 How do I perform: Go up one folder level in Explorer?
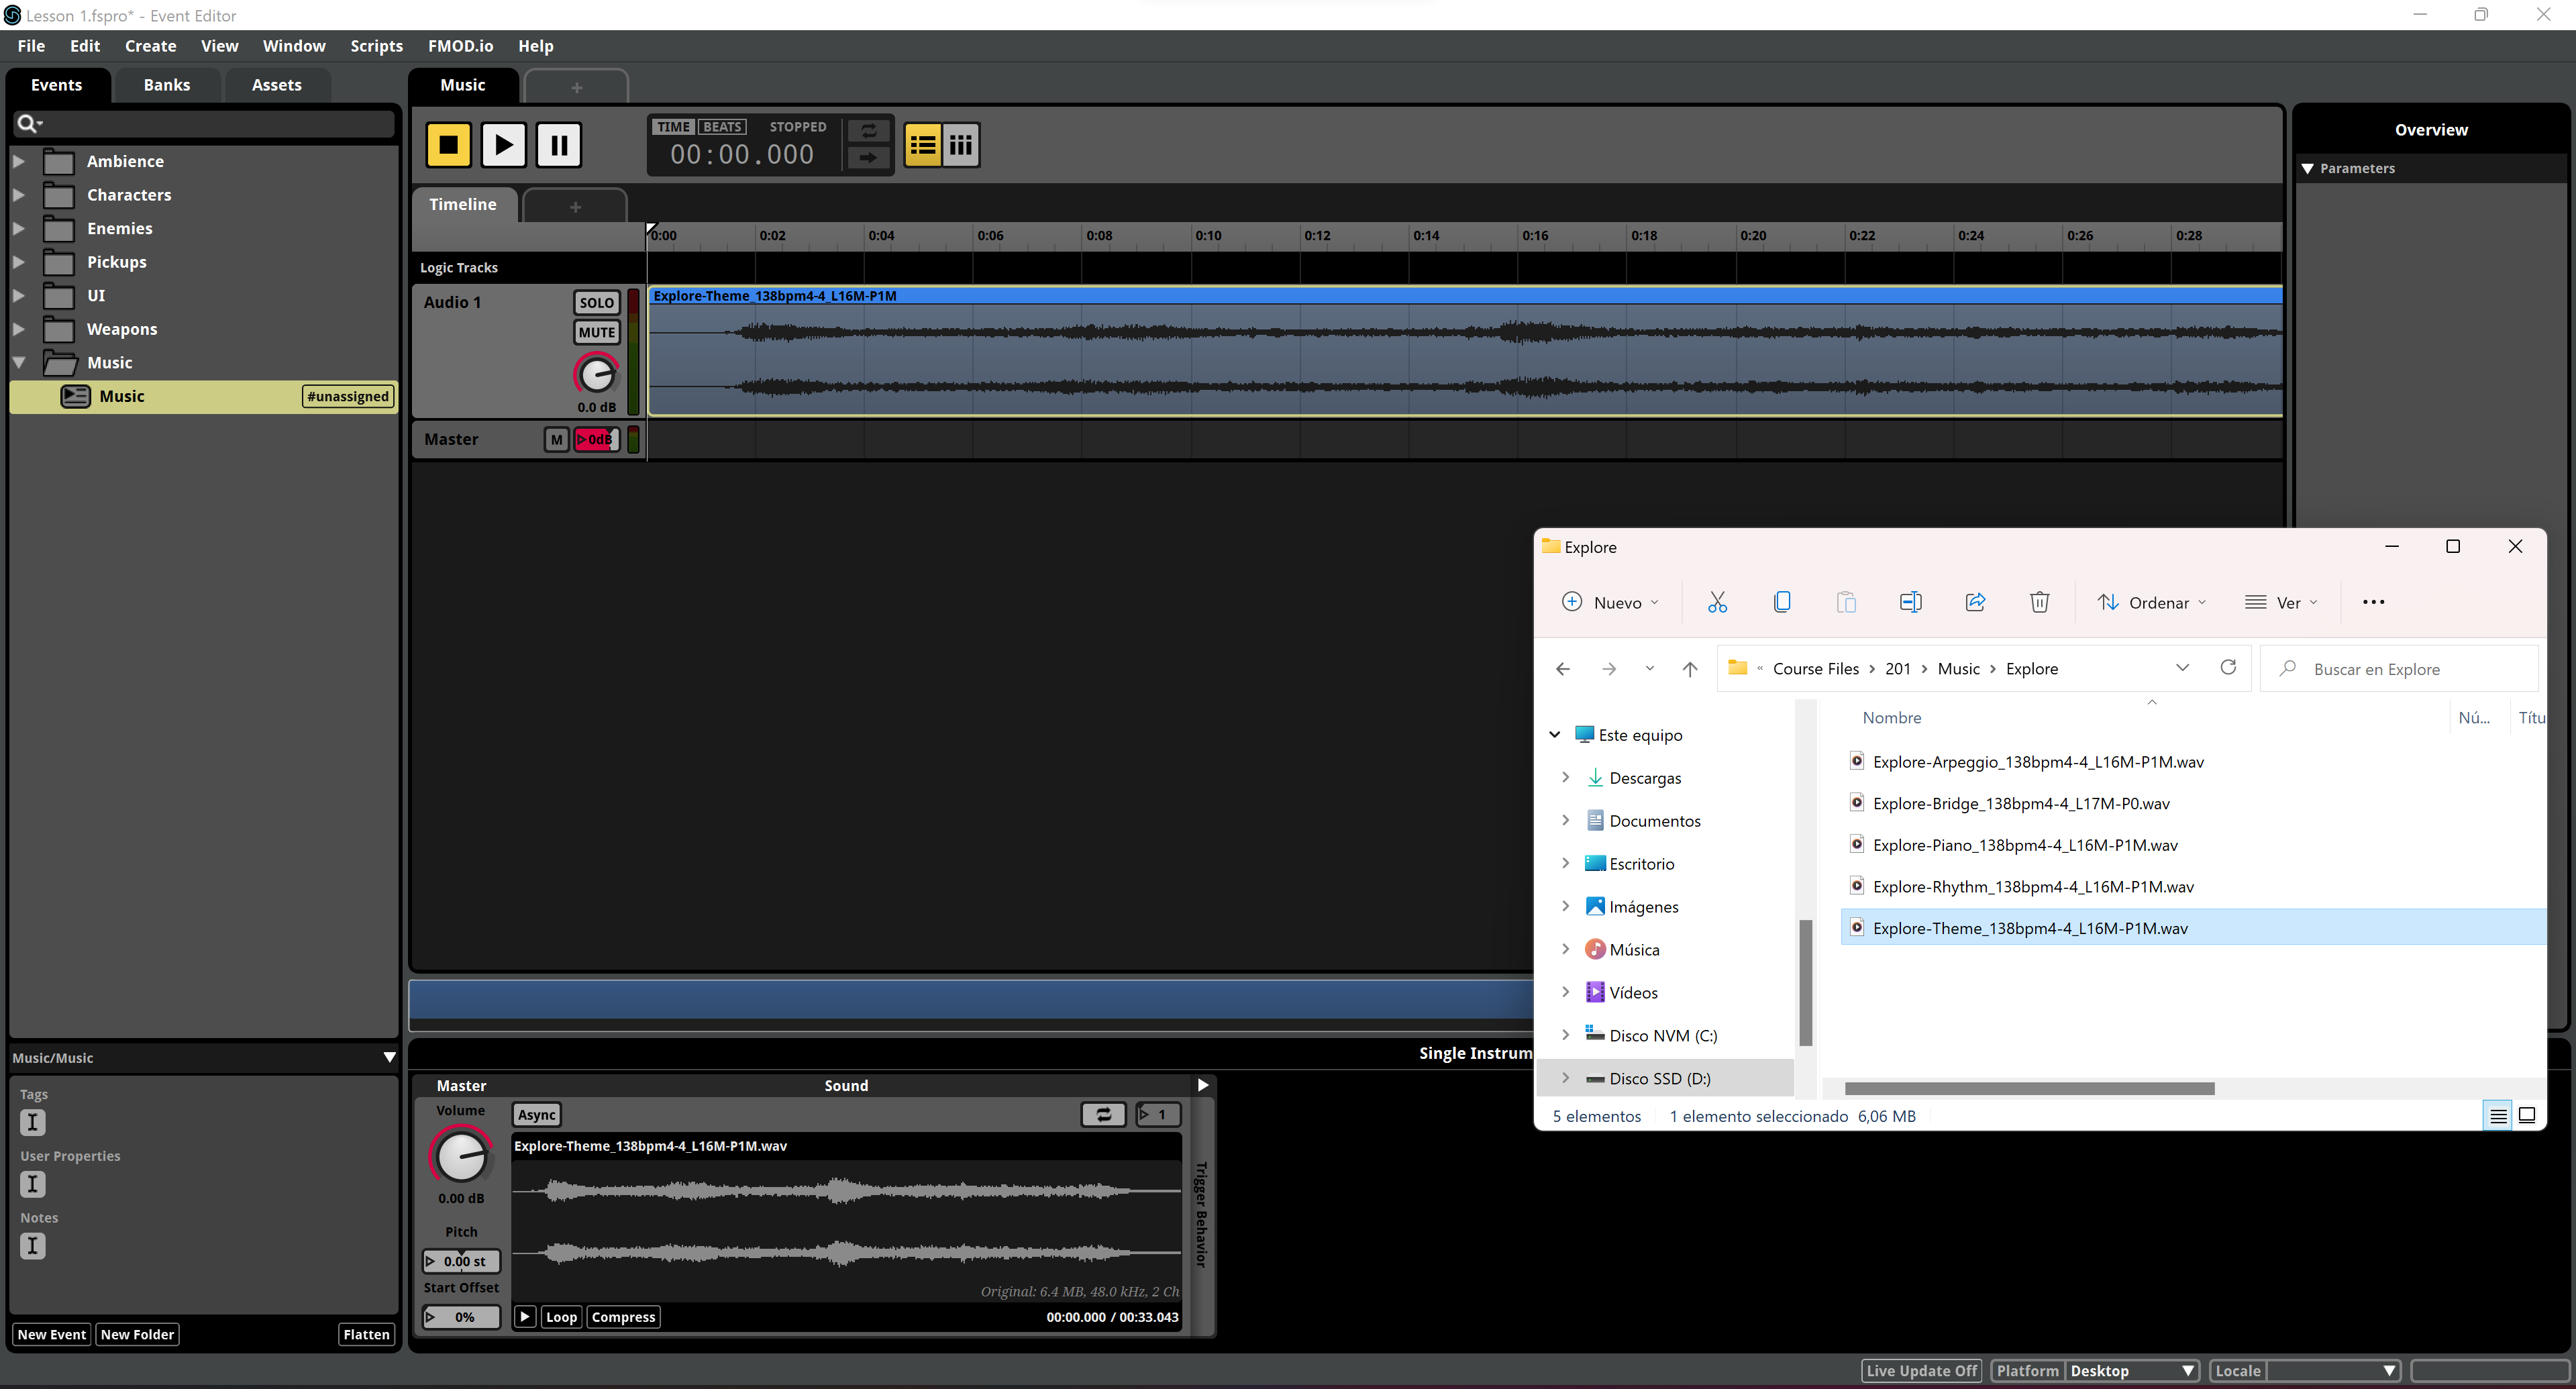click(x=1690, y=669)
